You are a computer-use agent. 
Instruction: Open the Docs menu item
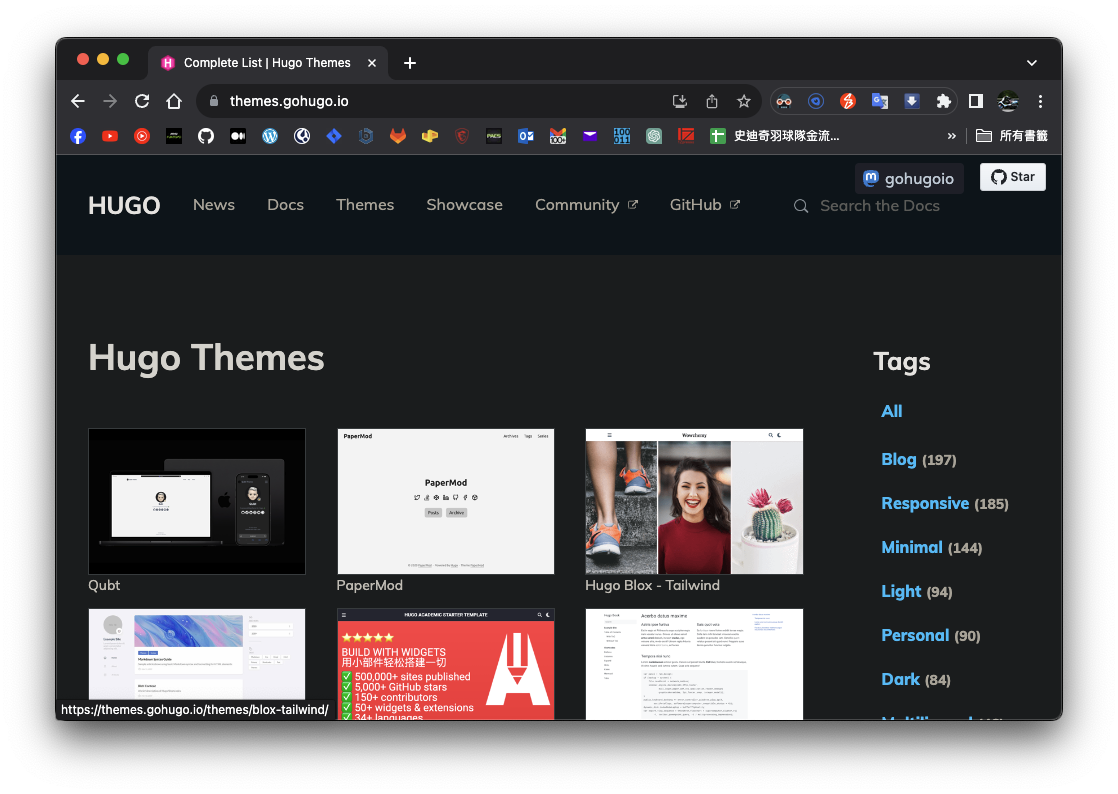click(285, 205)
